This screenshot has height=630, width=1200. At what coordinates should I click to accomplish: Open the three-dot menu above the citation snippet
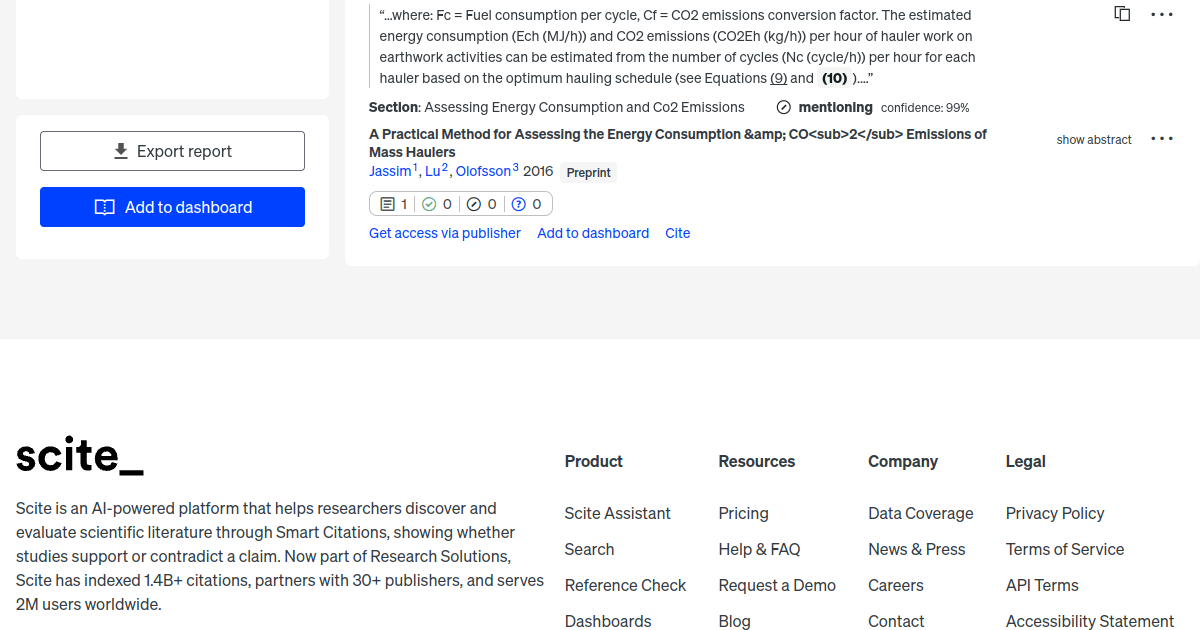coord(1162,14)
